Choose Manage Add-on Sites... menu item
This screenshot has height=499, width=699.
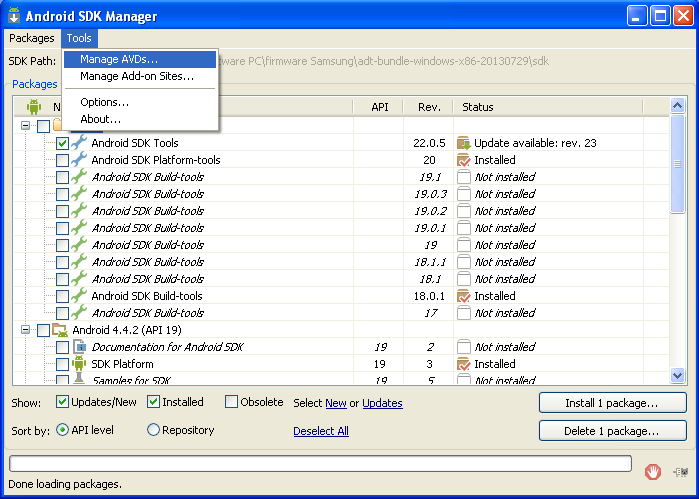point(140,76)
